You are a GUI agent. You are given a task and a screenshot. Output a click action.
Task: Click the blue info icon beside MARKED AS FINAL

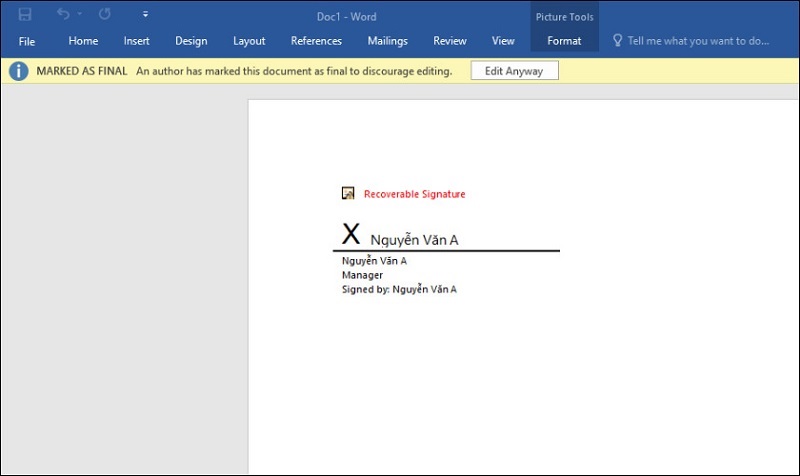click(x=18, y=71)
